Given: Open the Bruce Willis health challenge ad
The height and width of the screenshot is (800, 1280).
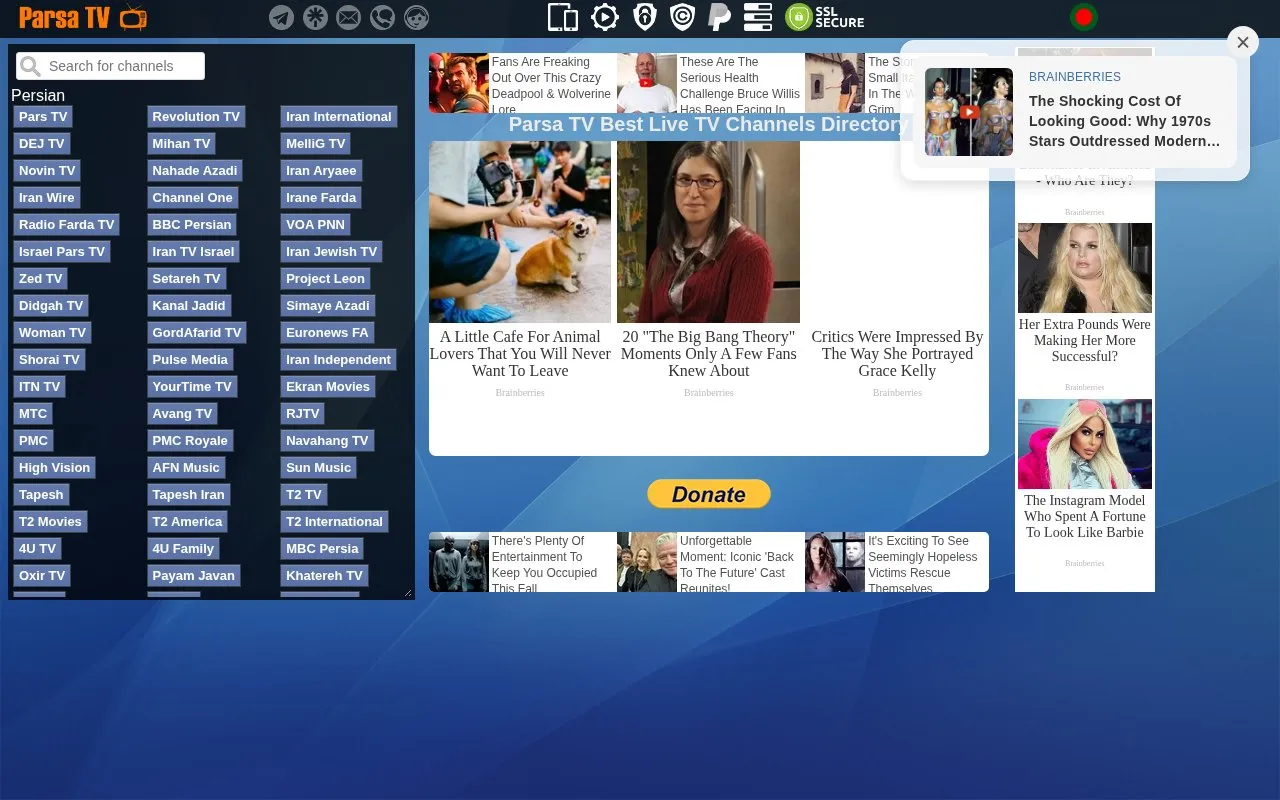Looking at the screenshot, I should (710, 83).
